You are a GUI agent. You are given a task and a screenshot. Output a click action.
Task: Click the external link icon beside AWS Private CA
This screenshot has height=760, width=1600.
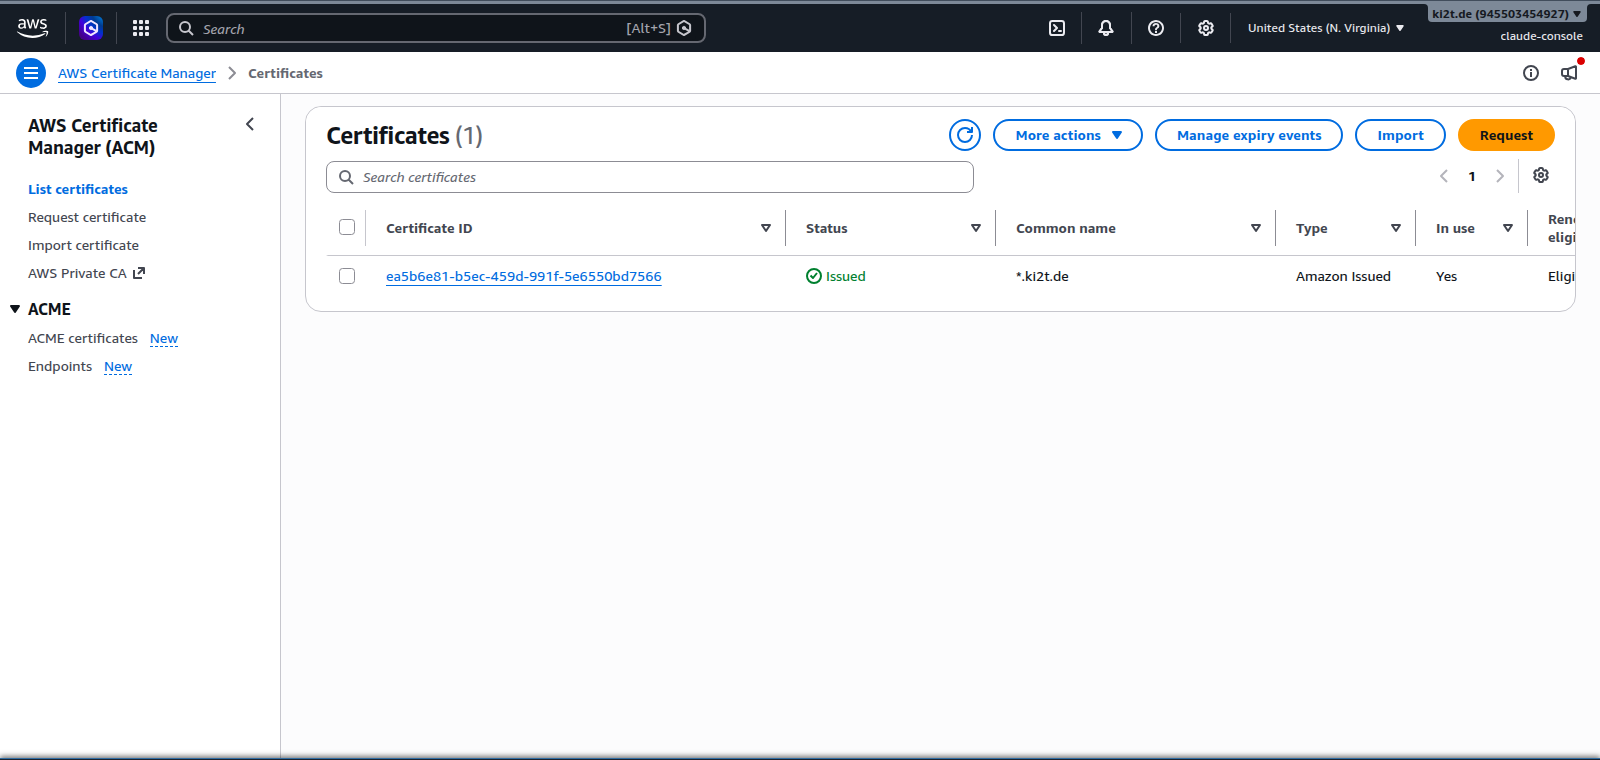click(139, 273)
